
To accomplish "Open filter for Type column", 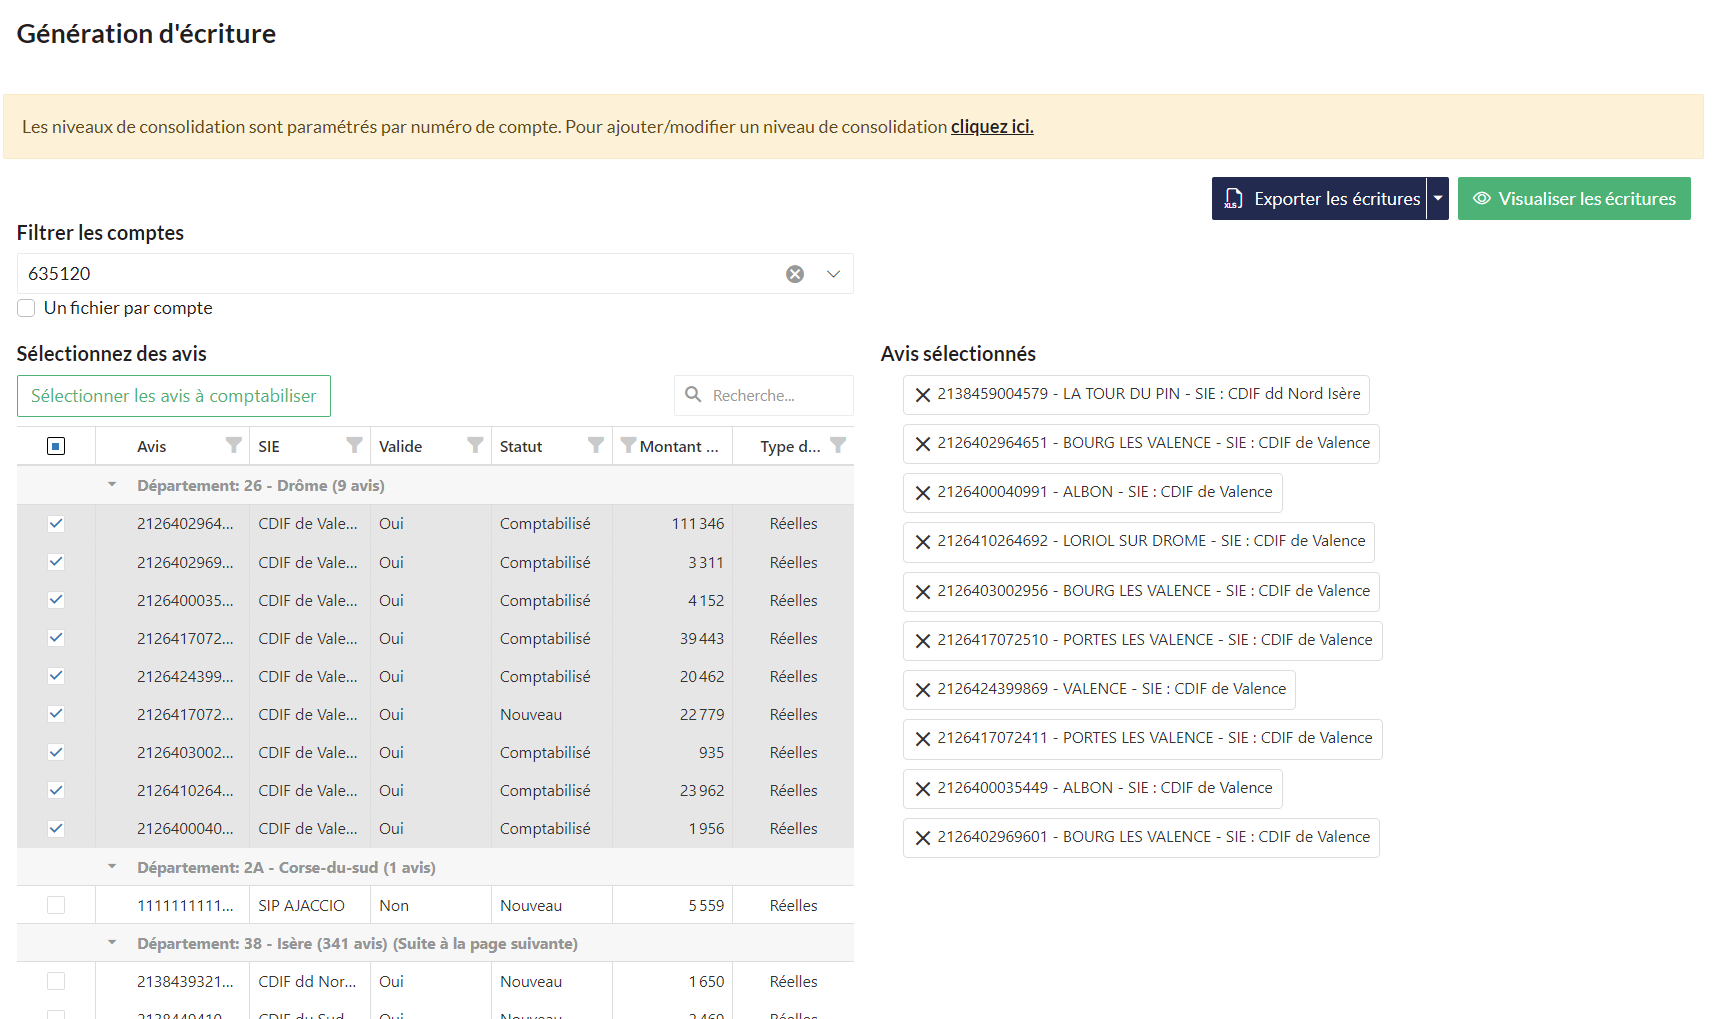I will click(838, 445).
